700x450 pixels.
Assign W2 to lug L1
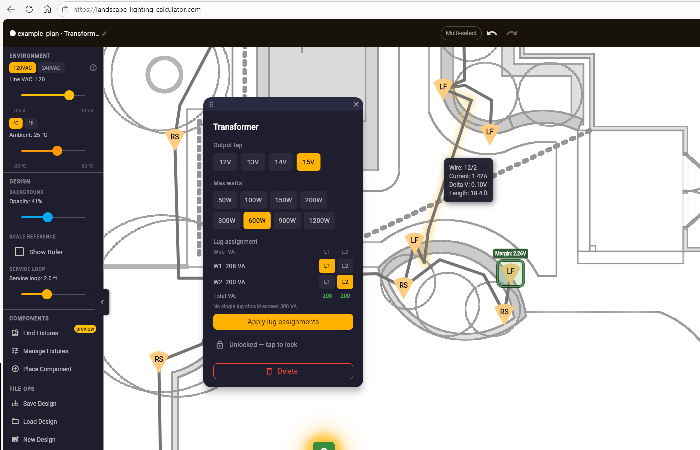327,282
